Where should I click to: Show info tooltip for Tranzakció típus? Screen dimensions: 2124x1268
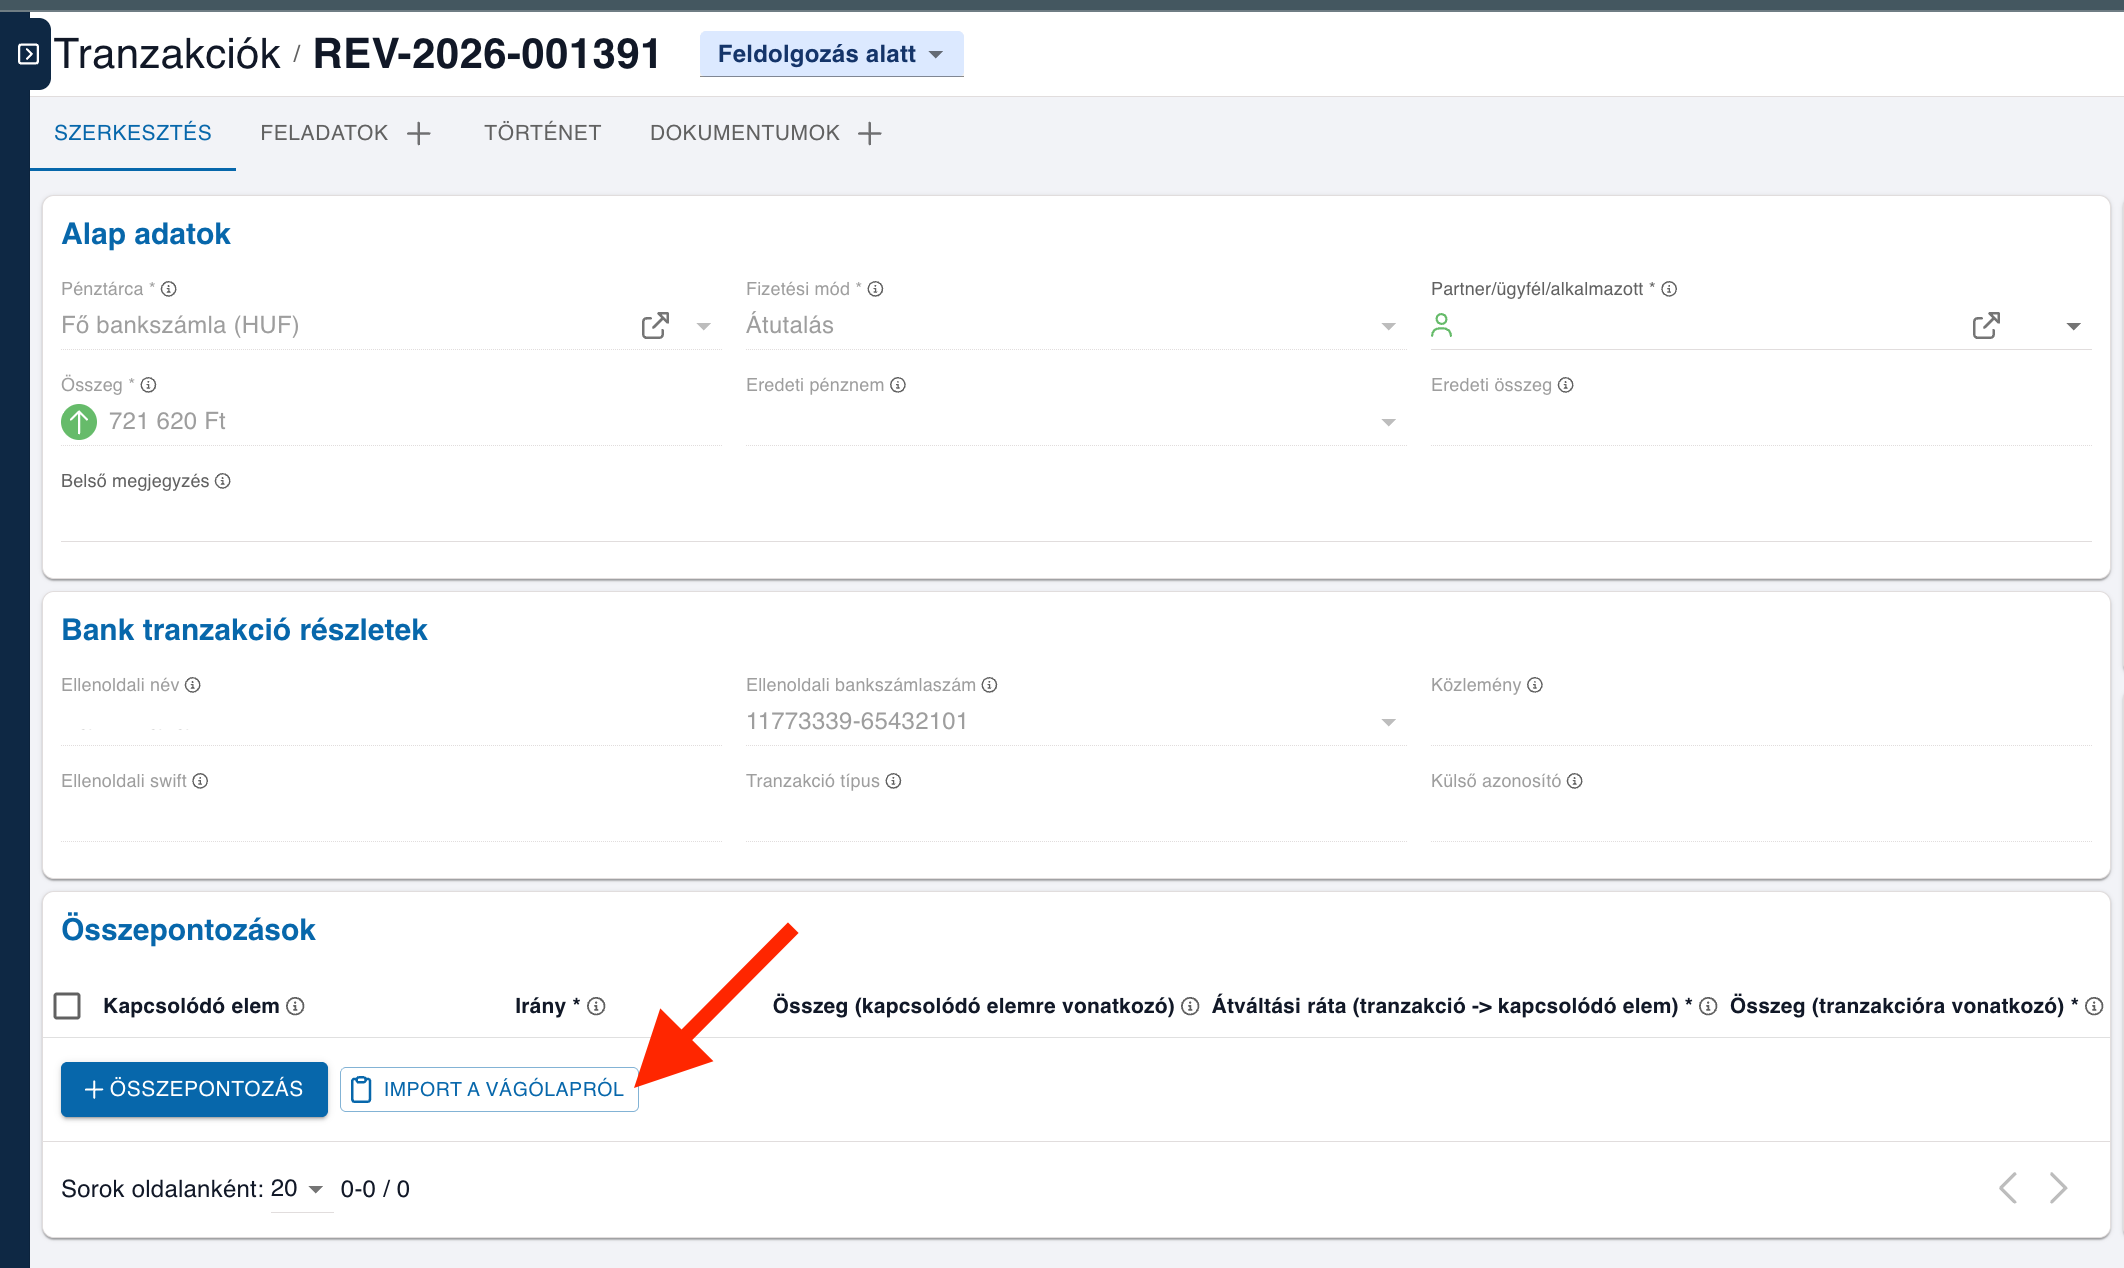(x=894, y=781)
